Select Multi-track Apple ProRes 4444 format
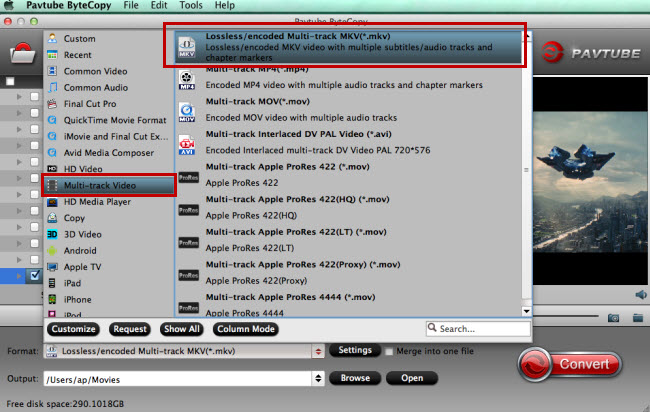Image resolution: width=650 pixels, height=412 pixels. (349, 305)
